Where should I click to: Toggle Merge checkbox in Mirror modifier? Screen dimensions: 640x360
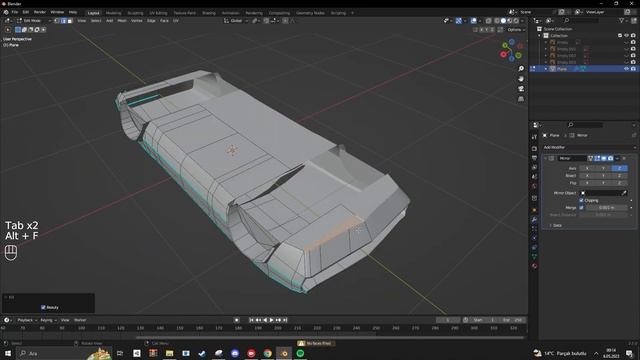pyautogui.click(x=581, y=208)
